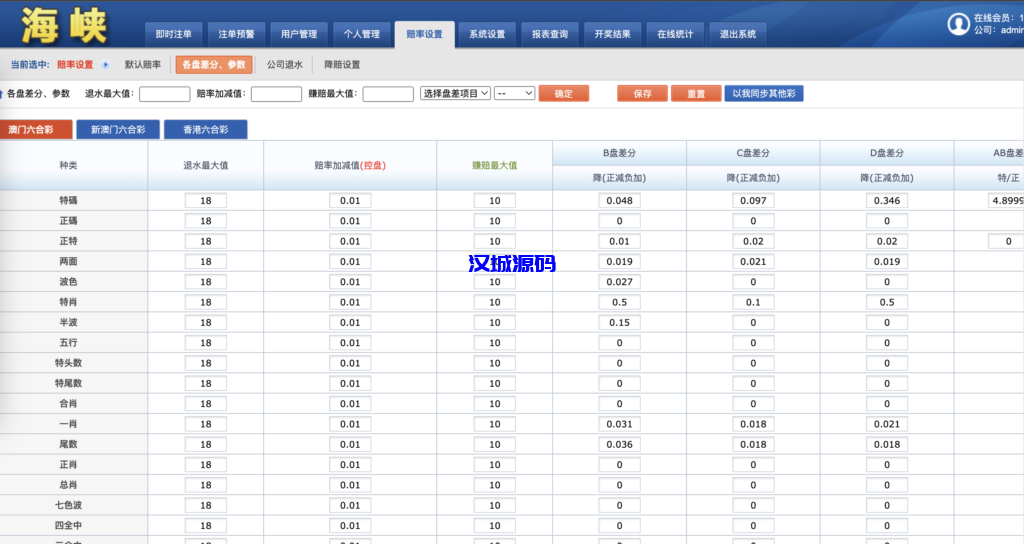1024x544 pixels.
Task: Open 在线统计 menu
Action: pos(675,35)
